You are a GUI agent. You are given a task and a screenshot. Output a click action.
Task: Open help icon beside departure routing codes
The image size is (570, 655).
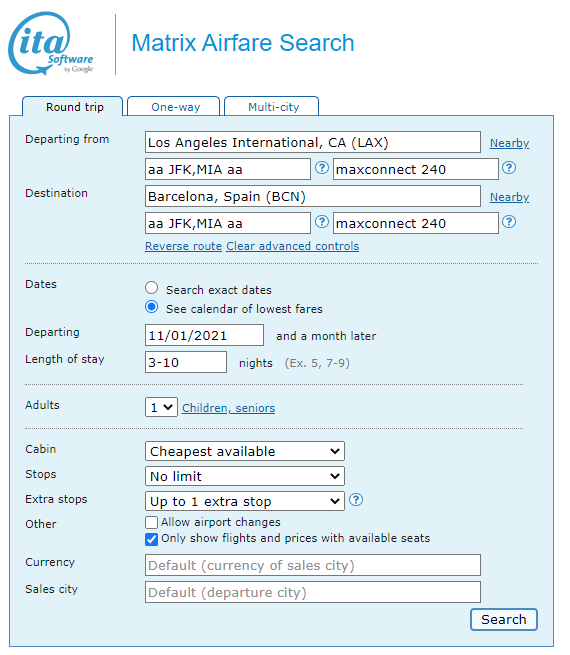click(x=322, y=168)
